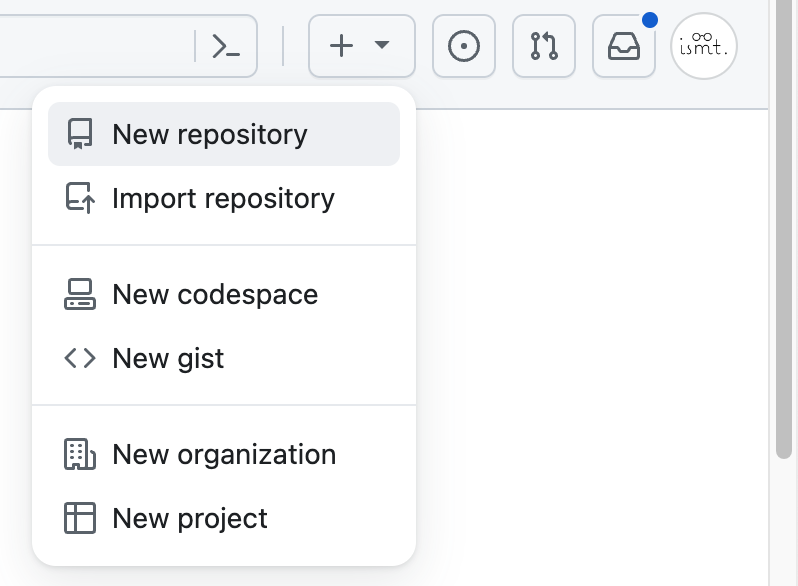Image resolution: width=798 pixels, height=586 pixels.
Task: Choose New gist menu item
Action: (224, 358)
